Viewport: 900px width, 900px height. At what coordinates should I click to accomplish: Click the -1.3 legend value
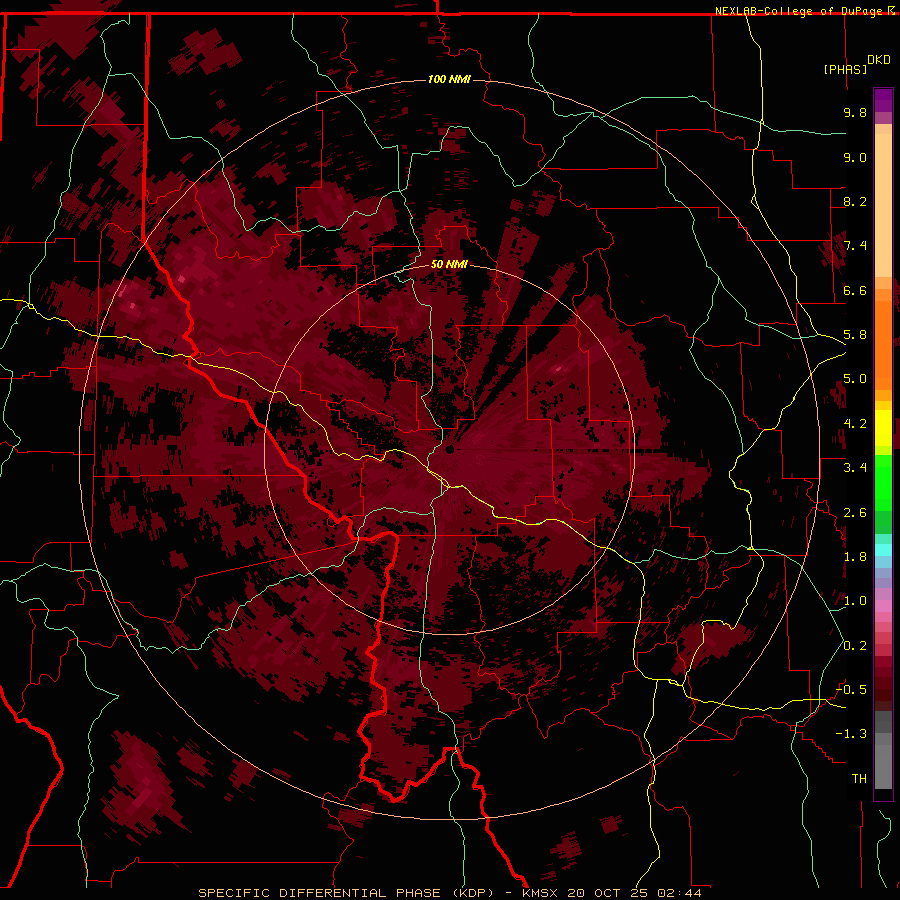[851, 734]
